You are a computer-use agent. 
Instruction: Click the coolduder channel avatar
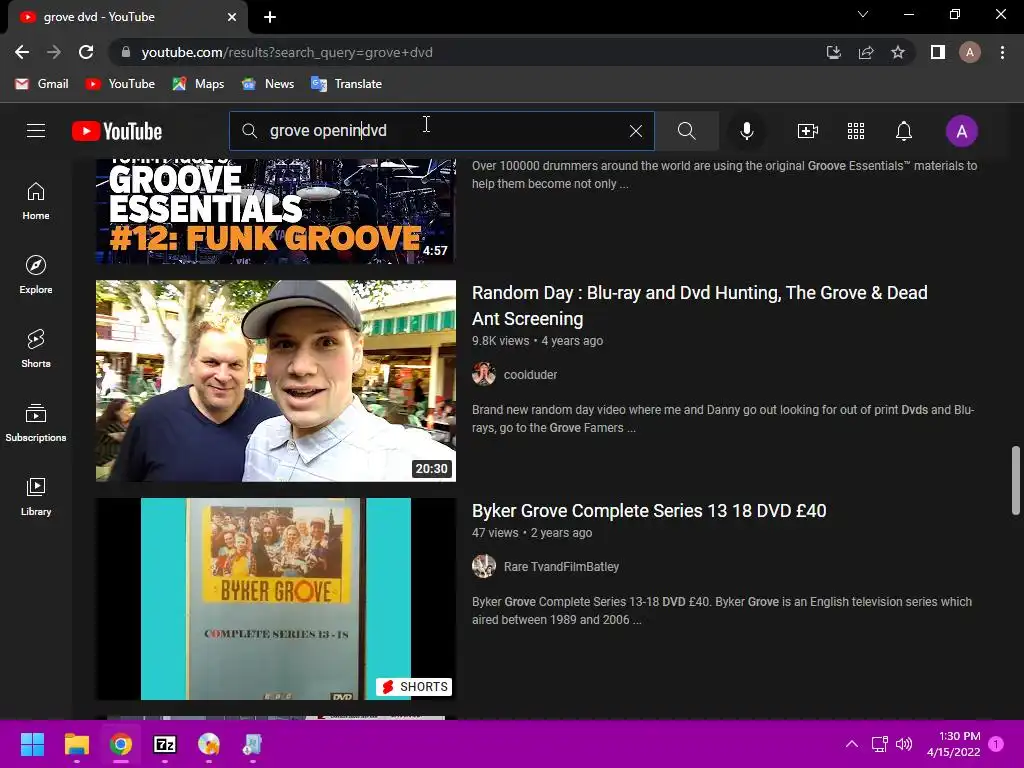click(484, 374)
